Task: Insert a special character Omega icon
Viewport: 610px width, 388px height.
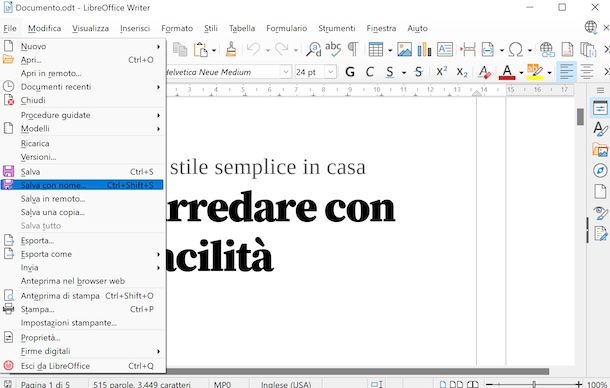Action: click(515, 49)
